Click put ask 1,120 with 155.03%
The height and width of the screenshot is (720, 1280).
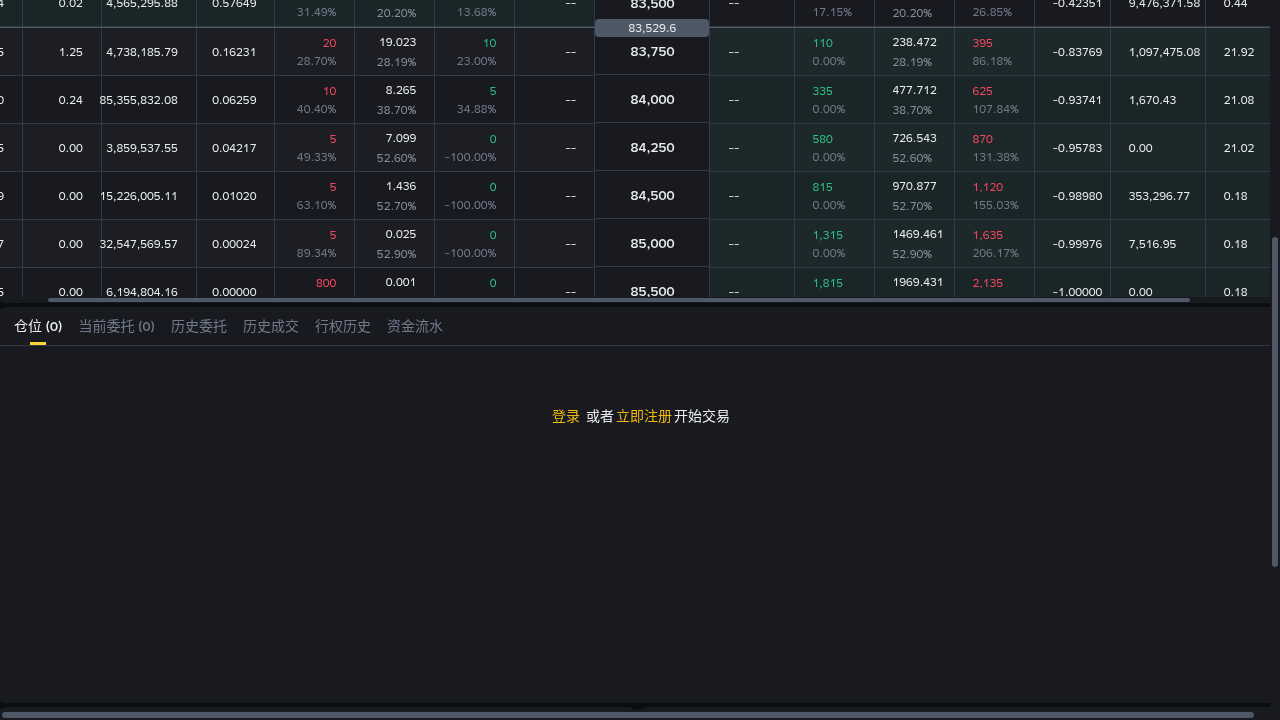(994, 196)
